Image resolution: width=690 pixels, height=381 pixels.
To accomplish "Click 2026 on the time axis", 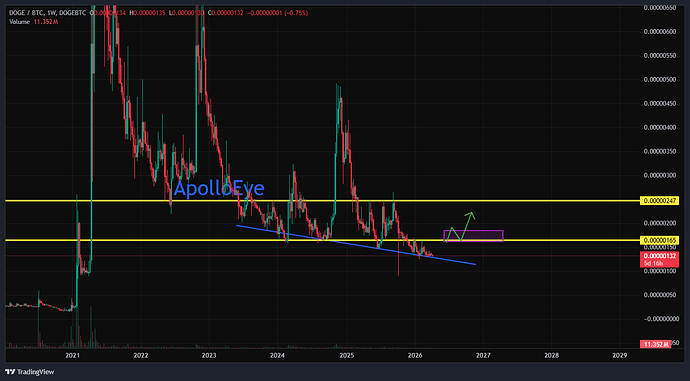I will coord(415,355).
